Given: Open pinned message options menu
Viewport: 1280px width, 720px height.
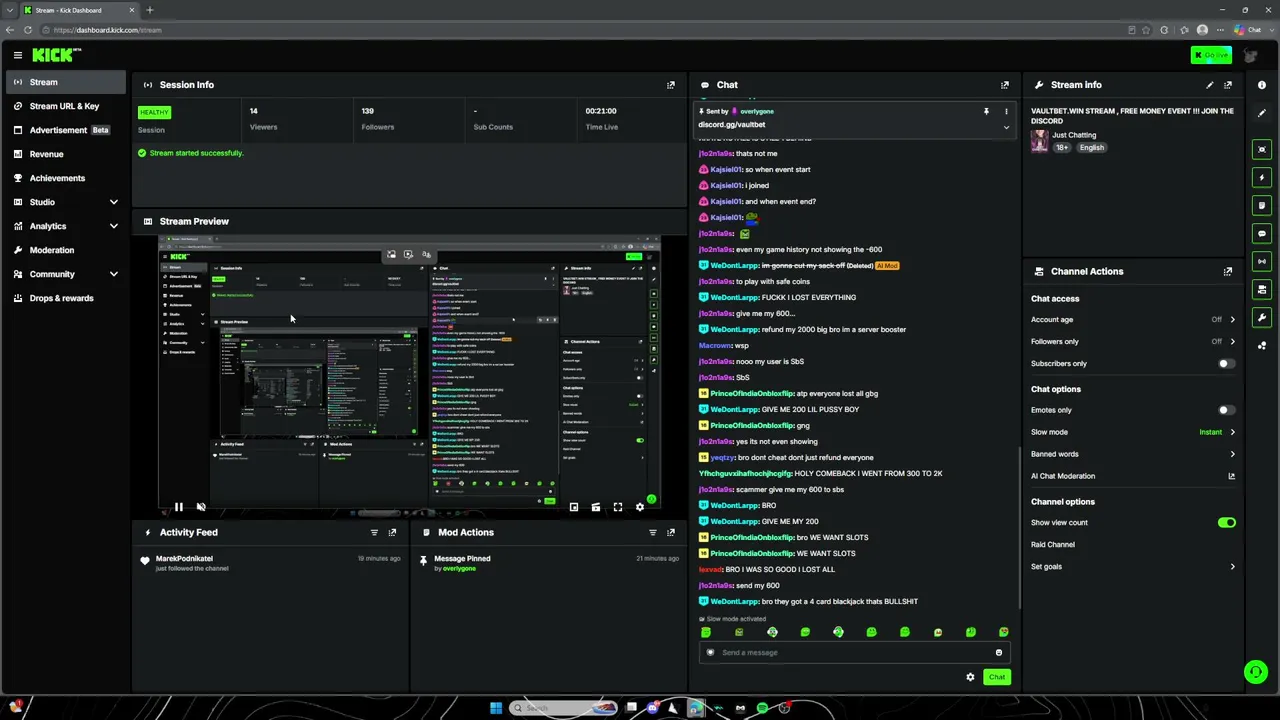Looking at the screenshot, I should pyautogui.click(x=1006, y=111).
